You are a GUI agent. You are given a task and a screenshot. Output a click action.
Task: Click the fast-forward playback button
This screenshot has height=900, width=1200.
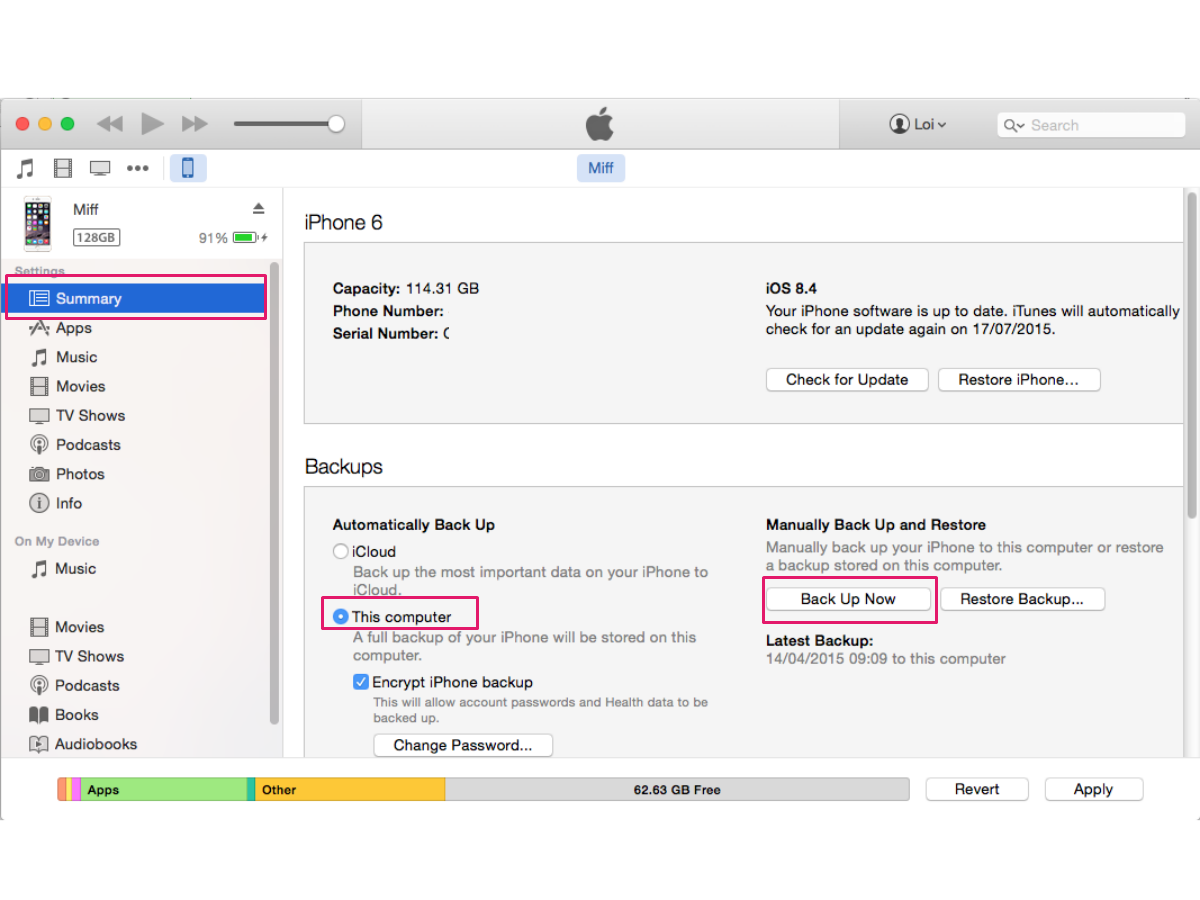point(195,124)
